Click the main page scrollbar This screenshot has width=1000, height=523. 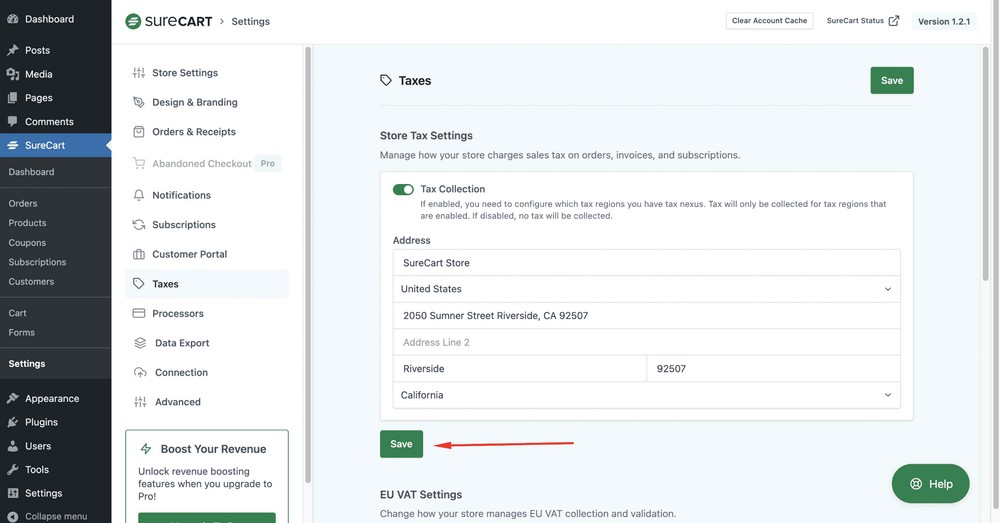click(x=985, y=164)
